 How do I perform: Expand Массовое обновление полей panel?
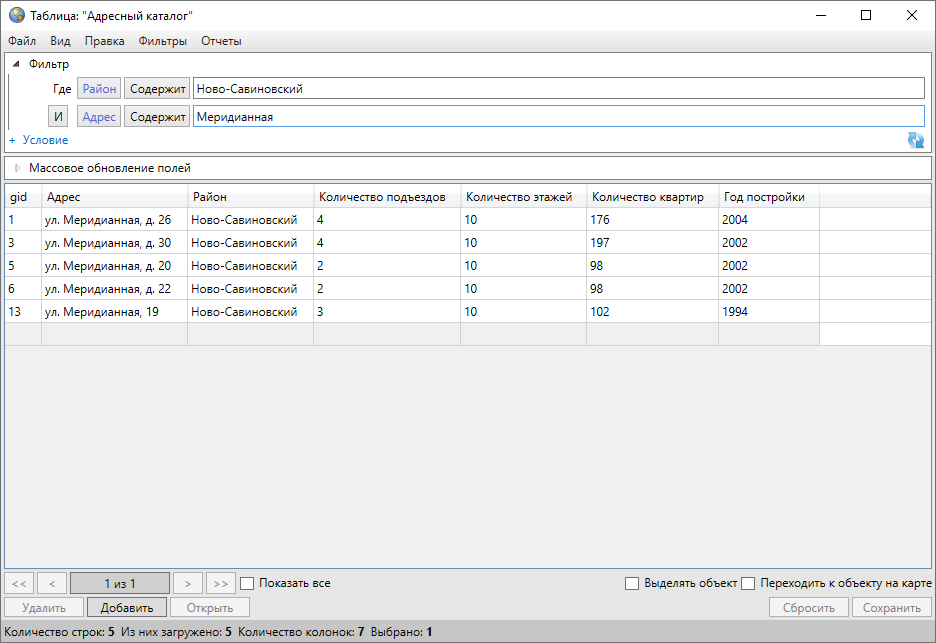click(17, 168)
